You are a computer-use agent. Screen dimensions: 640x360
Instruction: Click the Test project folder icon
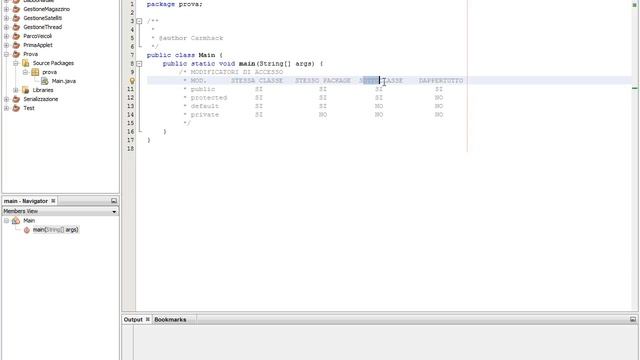tap(16, 108)
